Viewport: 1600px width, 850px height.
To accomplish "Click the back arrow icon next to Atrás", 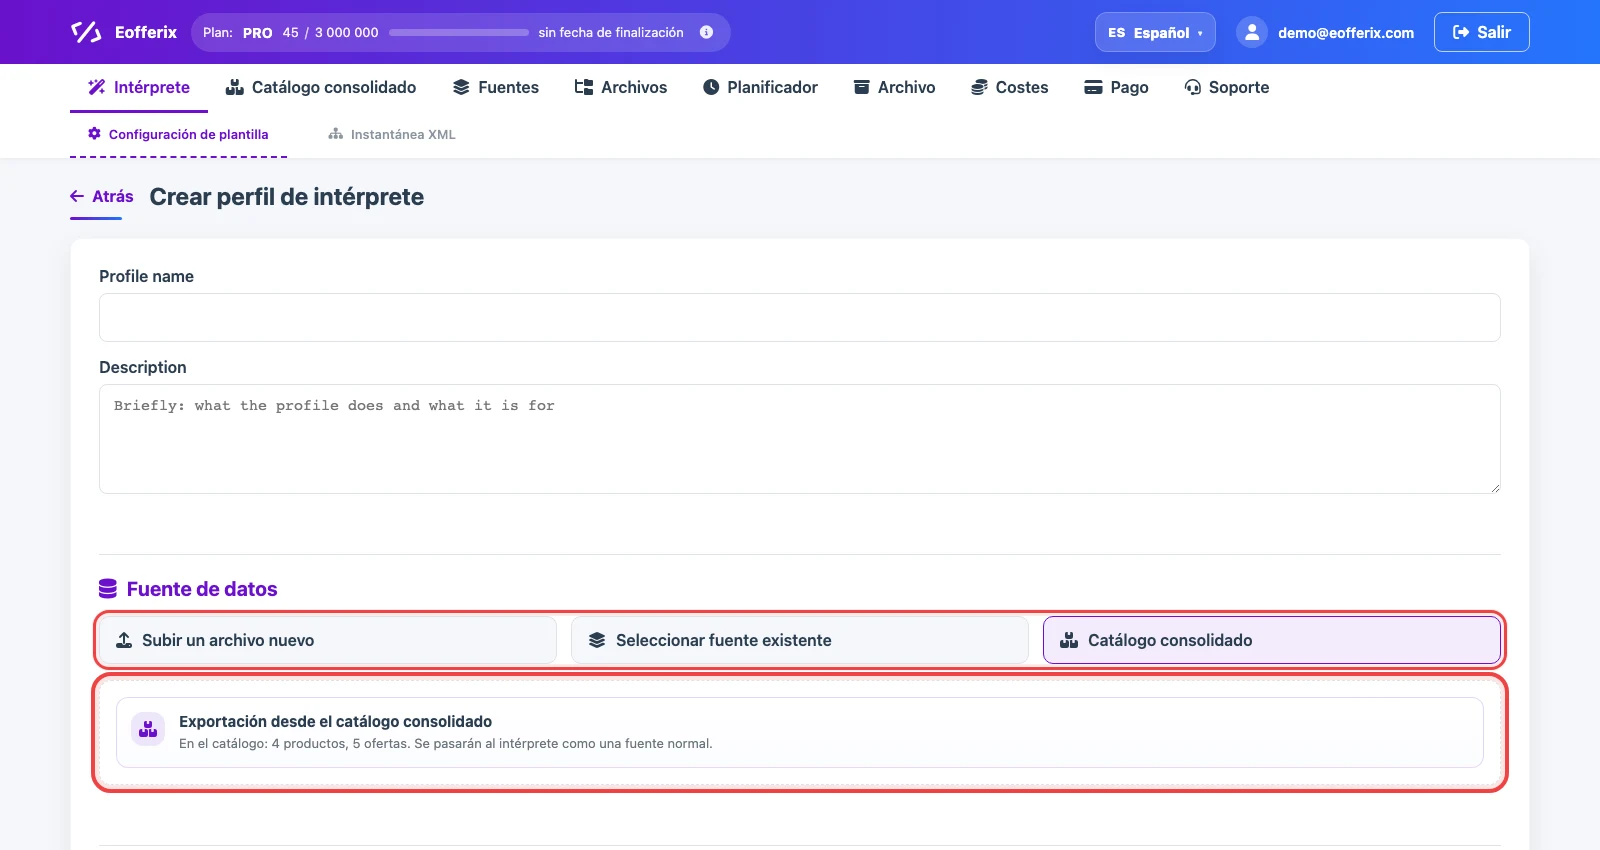I will [x=77, y=196].
